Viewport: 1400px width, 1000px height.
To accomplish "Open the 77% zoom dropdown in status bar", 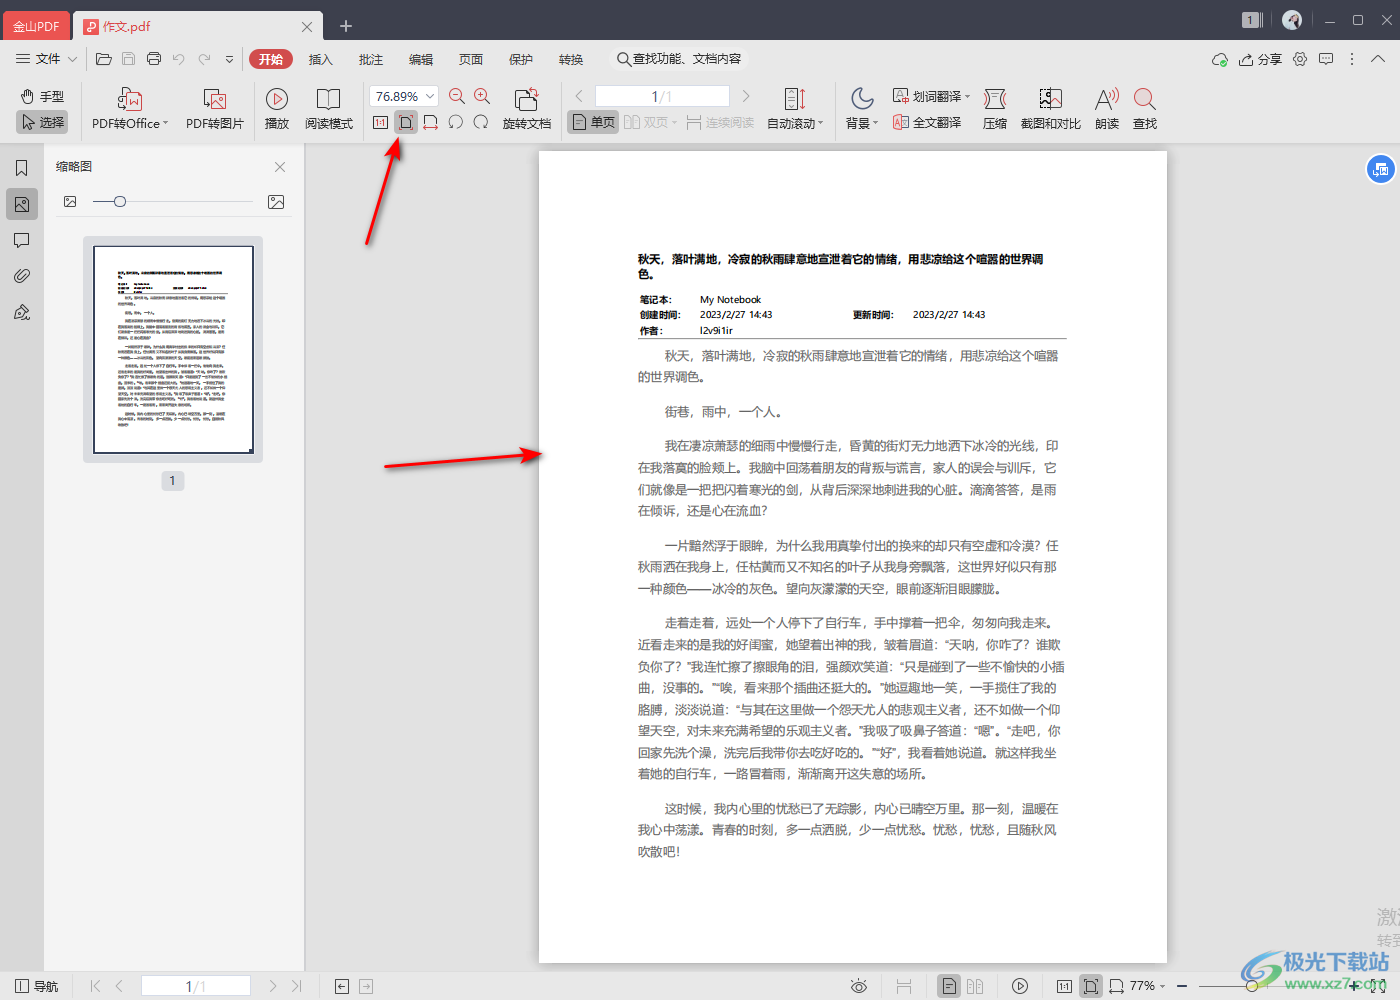I will pyautogui.click(x=1148, y=986).
